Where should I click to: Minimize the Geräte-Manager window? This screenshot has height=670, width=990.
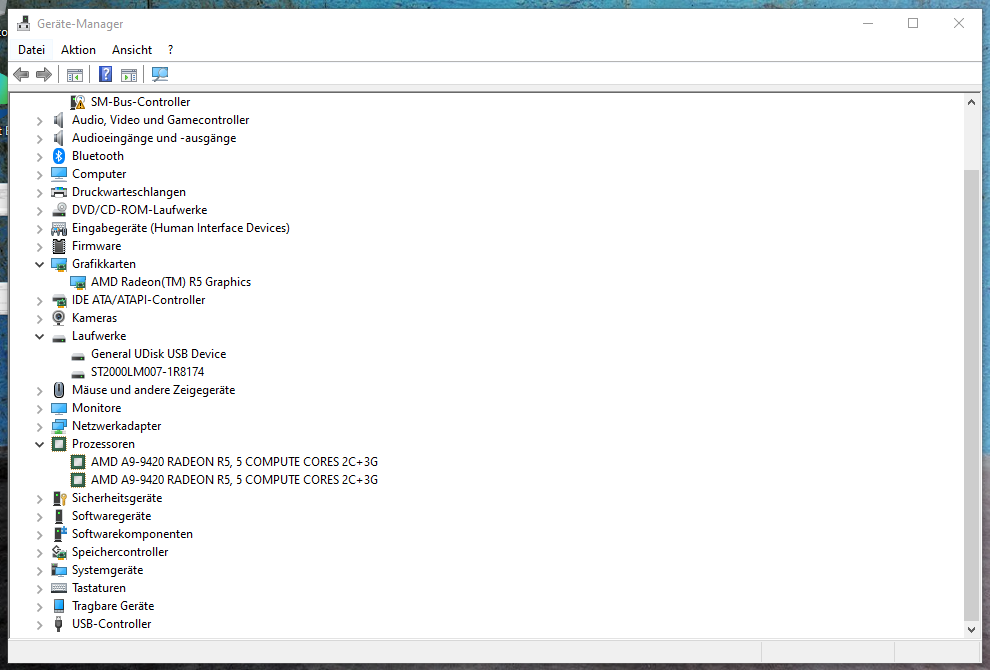868,23
